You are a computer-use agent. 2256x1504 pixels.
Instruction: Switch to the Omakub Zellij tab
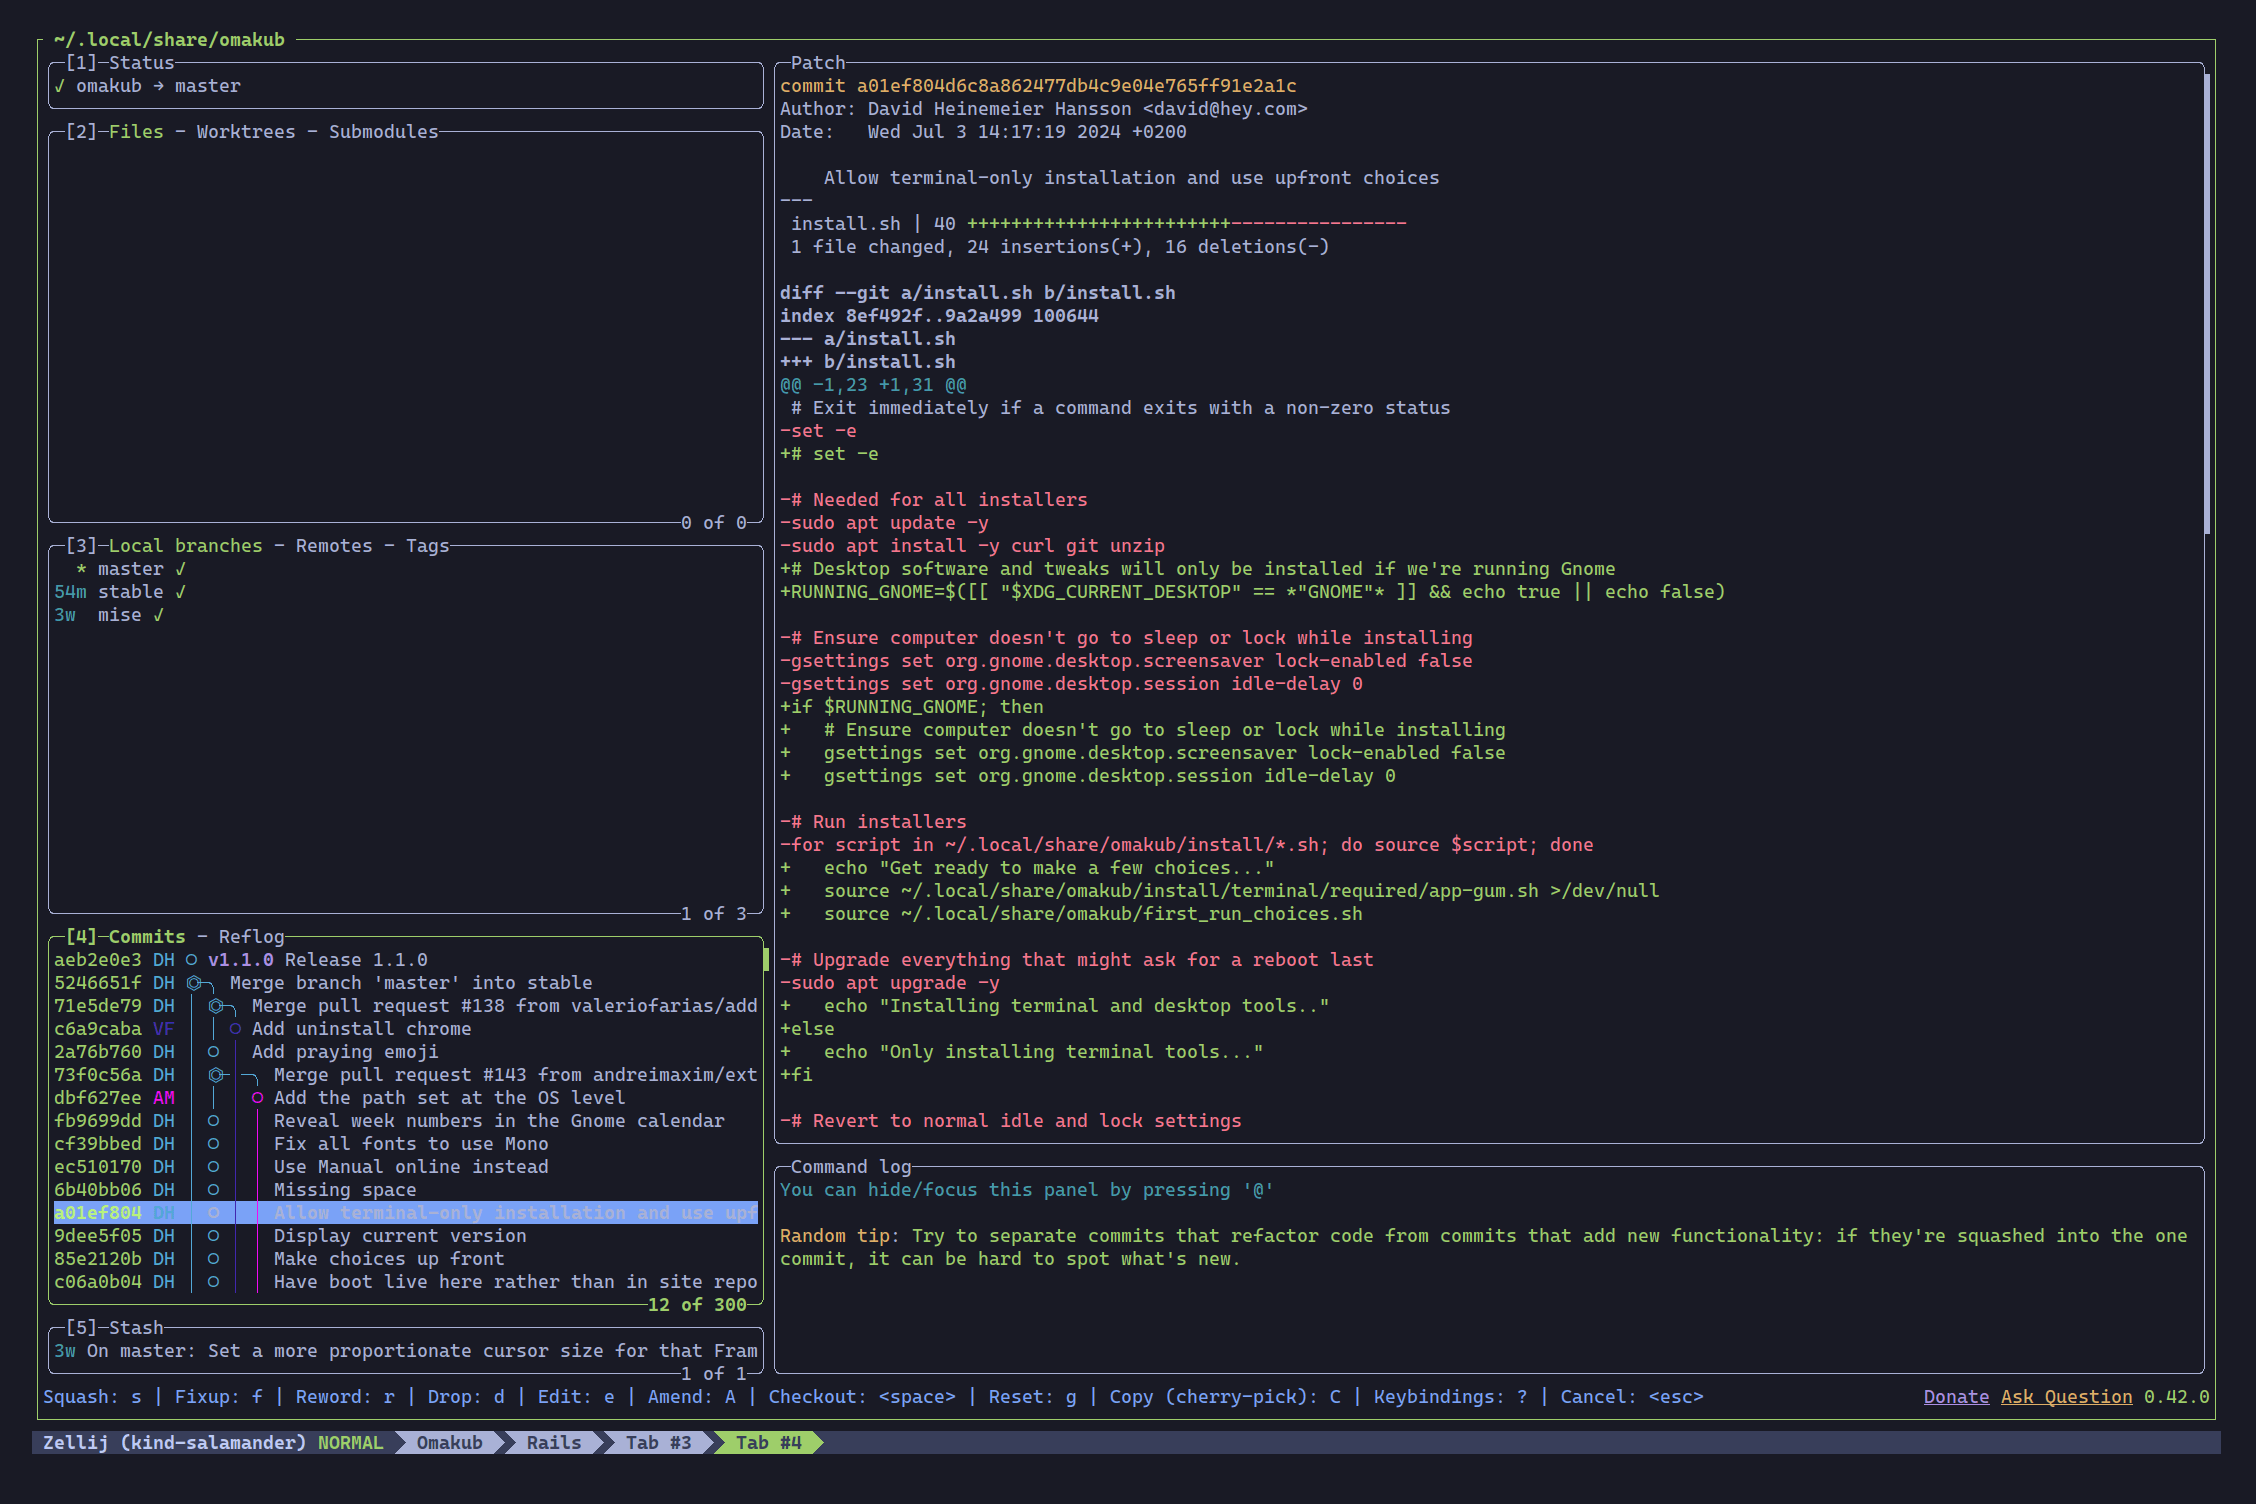tap(449, 1443)
